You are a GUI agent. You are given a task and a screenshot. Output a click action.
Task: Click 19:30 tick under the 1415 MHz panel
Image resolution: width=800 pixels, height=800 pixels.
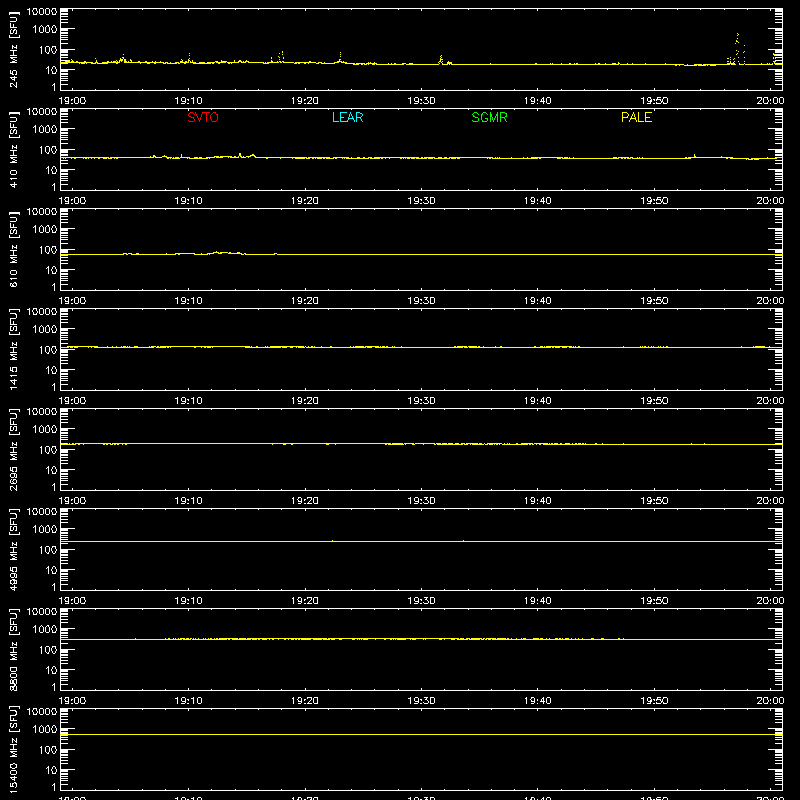point(421,401)
